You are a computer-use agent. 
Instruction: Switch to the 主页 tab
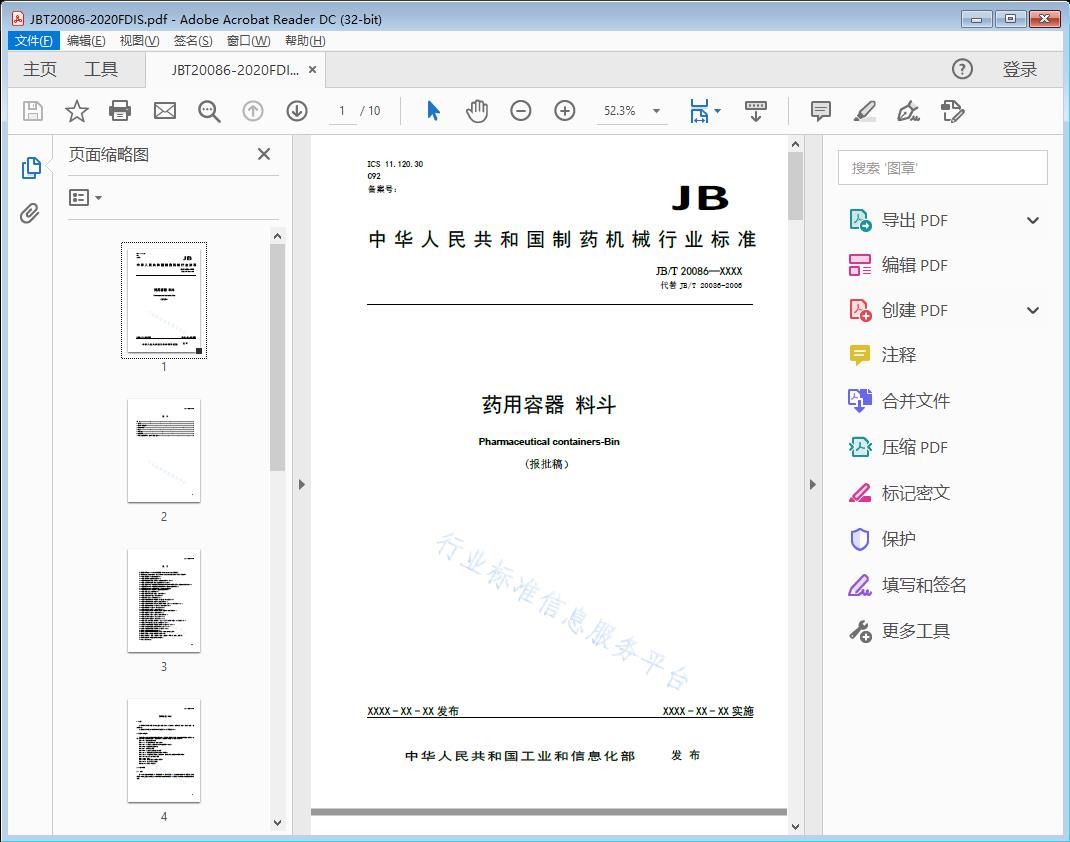[x=39, y=69]
